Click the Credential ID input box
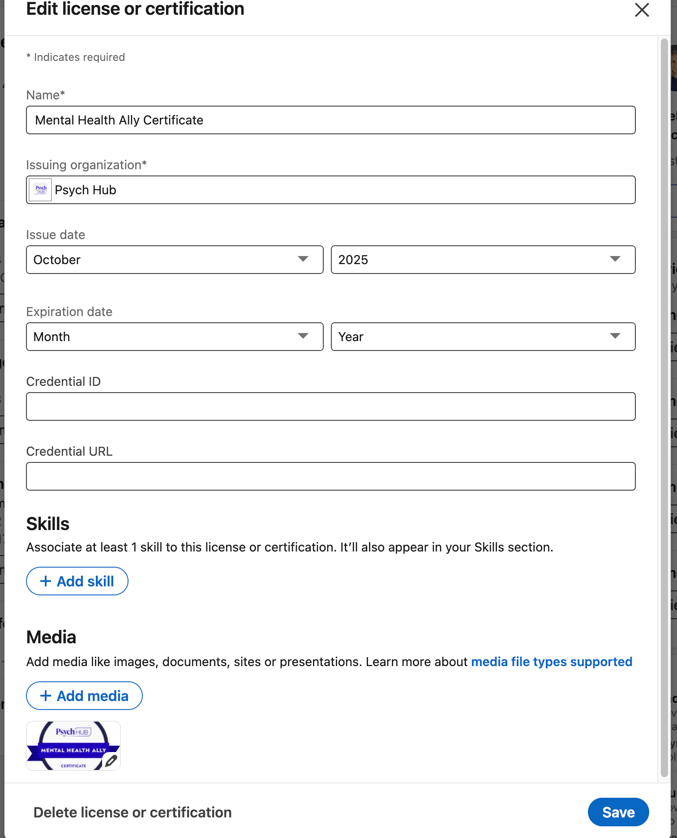Viewport: 677px width, 838px height. pos(330,407)
